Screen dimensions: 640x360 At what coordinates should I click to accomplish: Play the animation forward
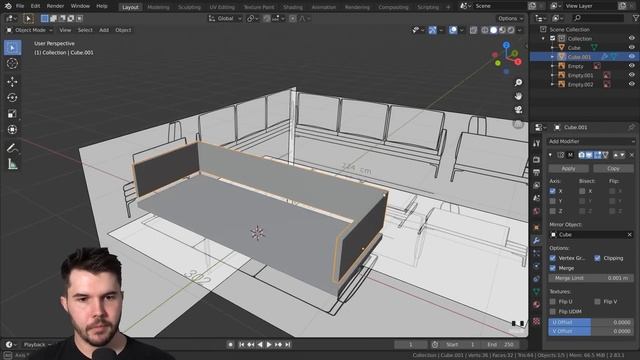[269, 344]
